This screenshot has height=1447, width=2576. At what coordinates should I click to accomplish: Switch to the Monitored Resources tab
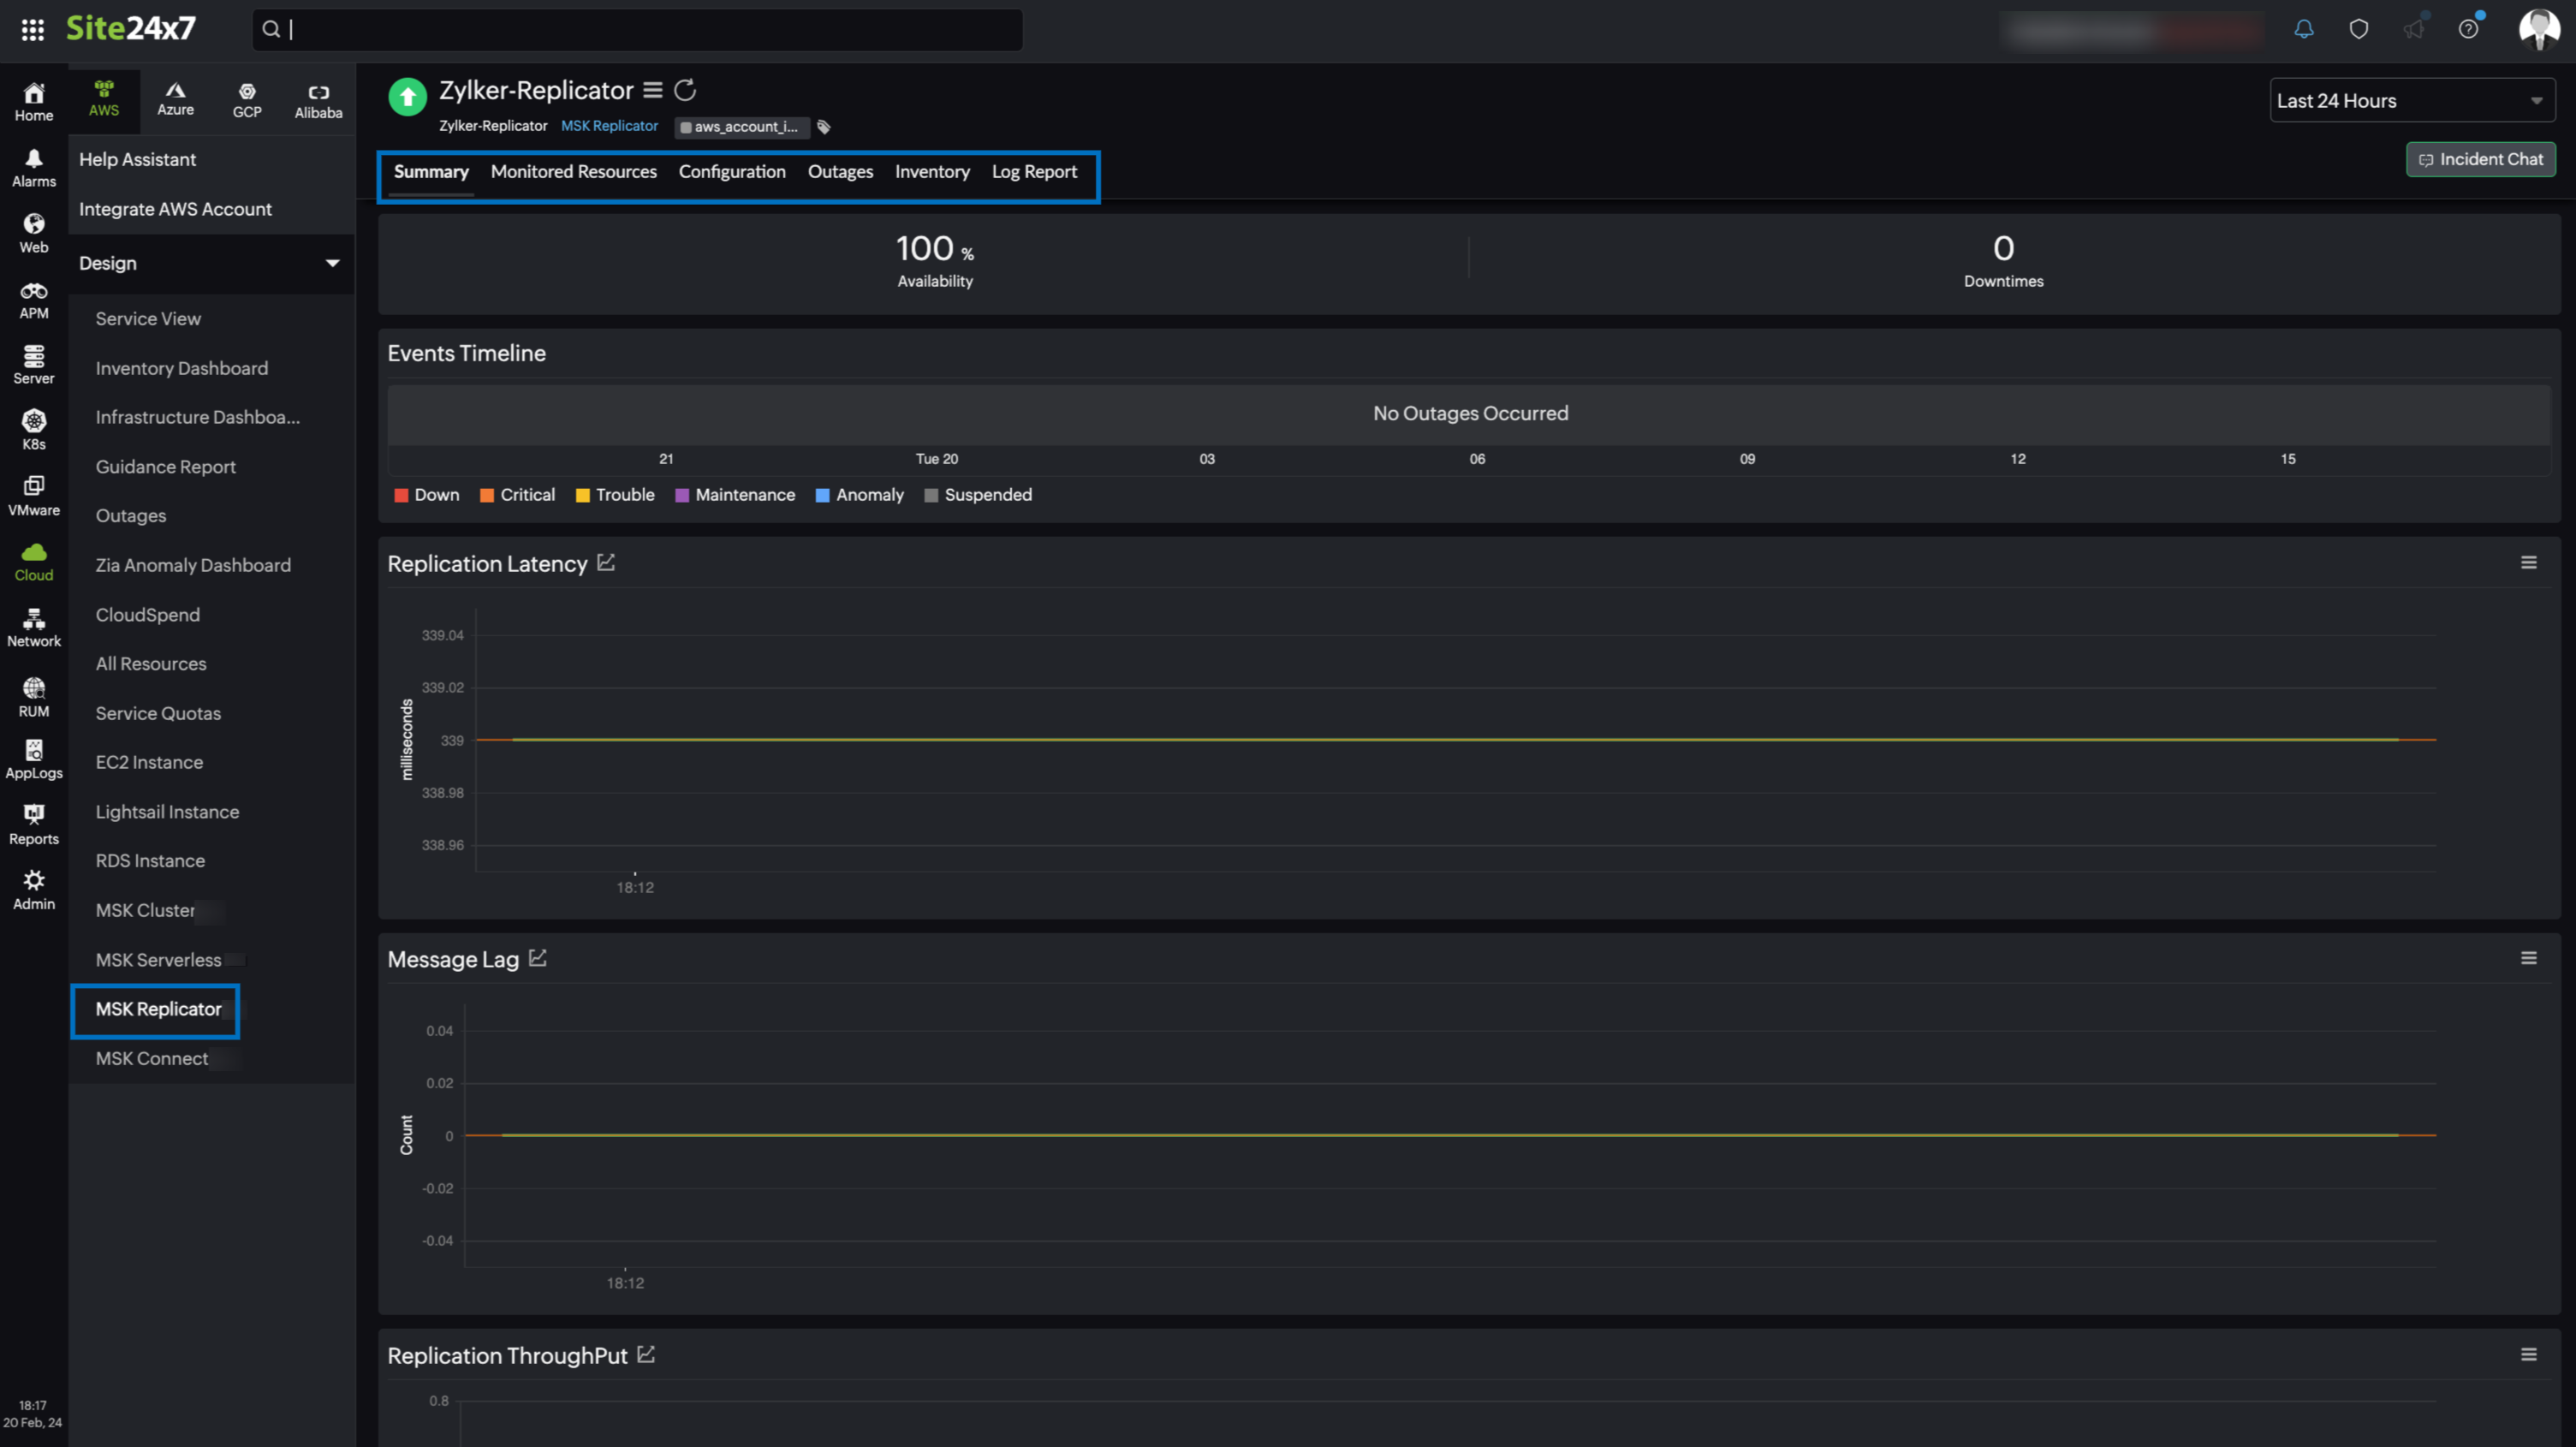tap(573, 172)
